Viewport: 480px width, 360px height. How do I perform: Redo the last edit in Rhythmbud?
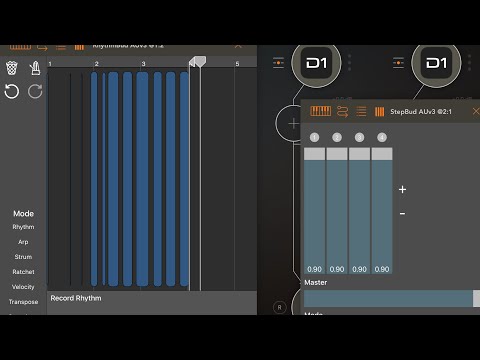[35, 91]
